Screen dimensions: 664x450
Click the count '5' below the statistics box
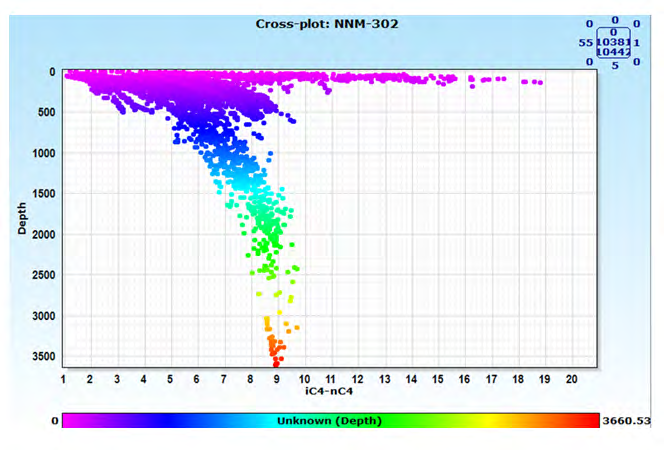615,66
